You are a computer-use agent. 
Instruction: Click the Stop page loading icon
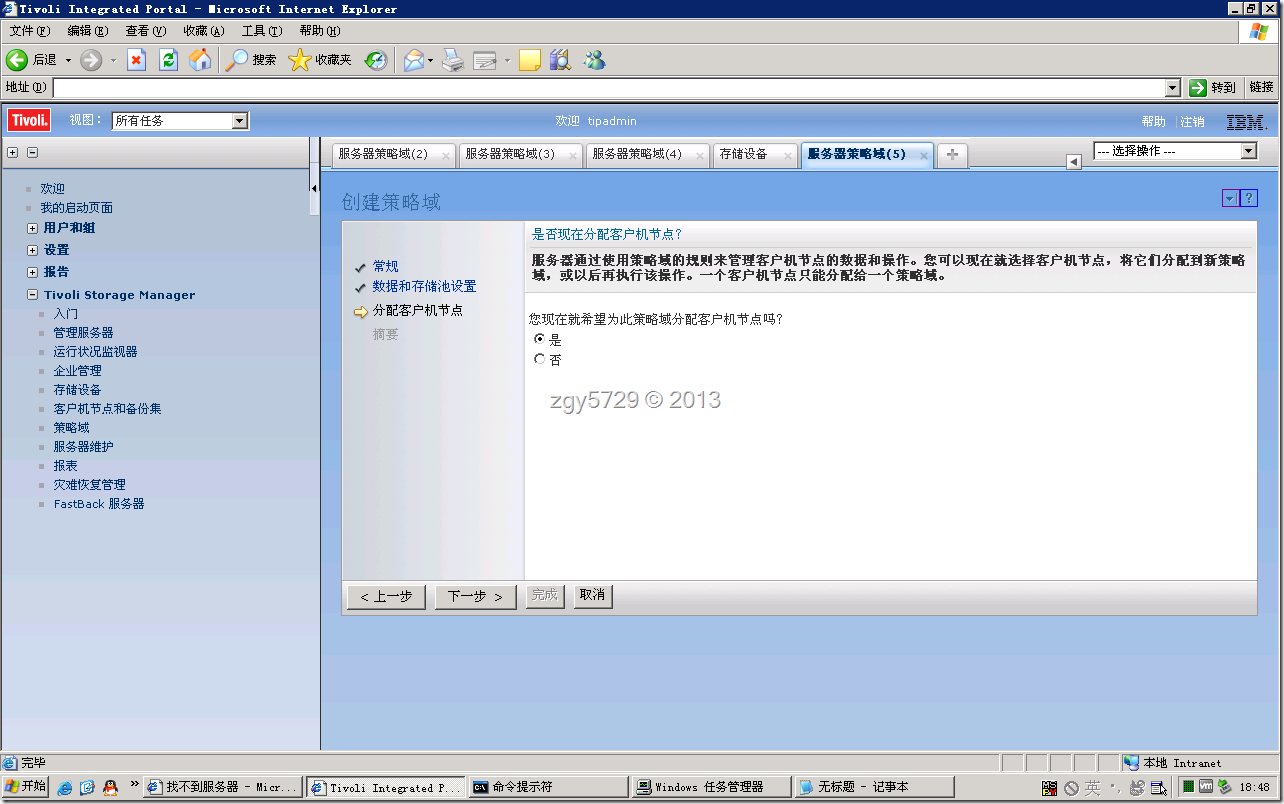137,60
